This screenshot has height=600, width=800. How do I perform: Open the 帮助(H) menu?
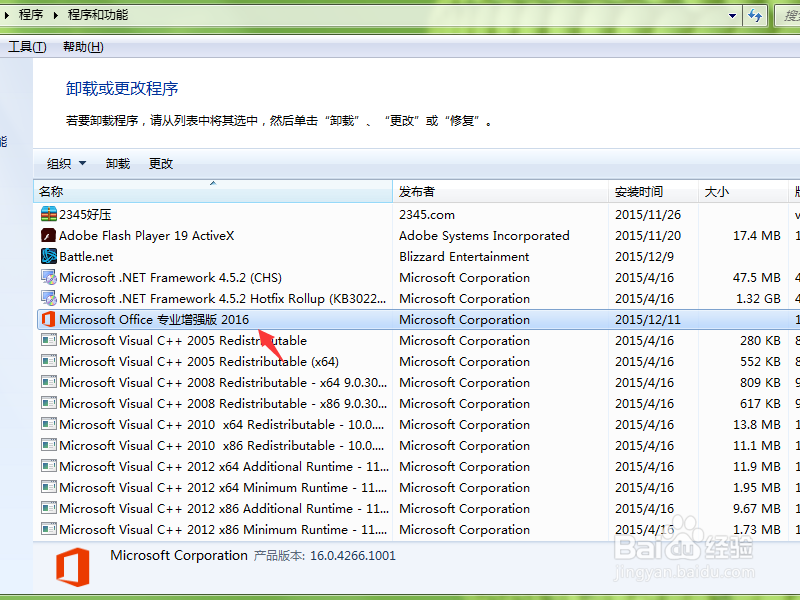click(x=83, y=47)
